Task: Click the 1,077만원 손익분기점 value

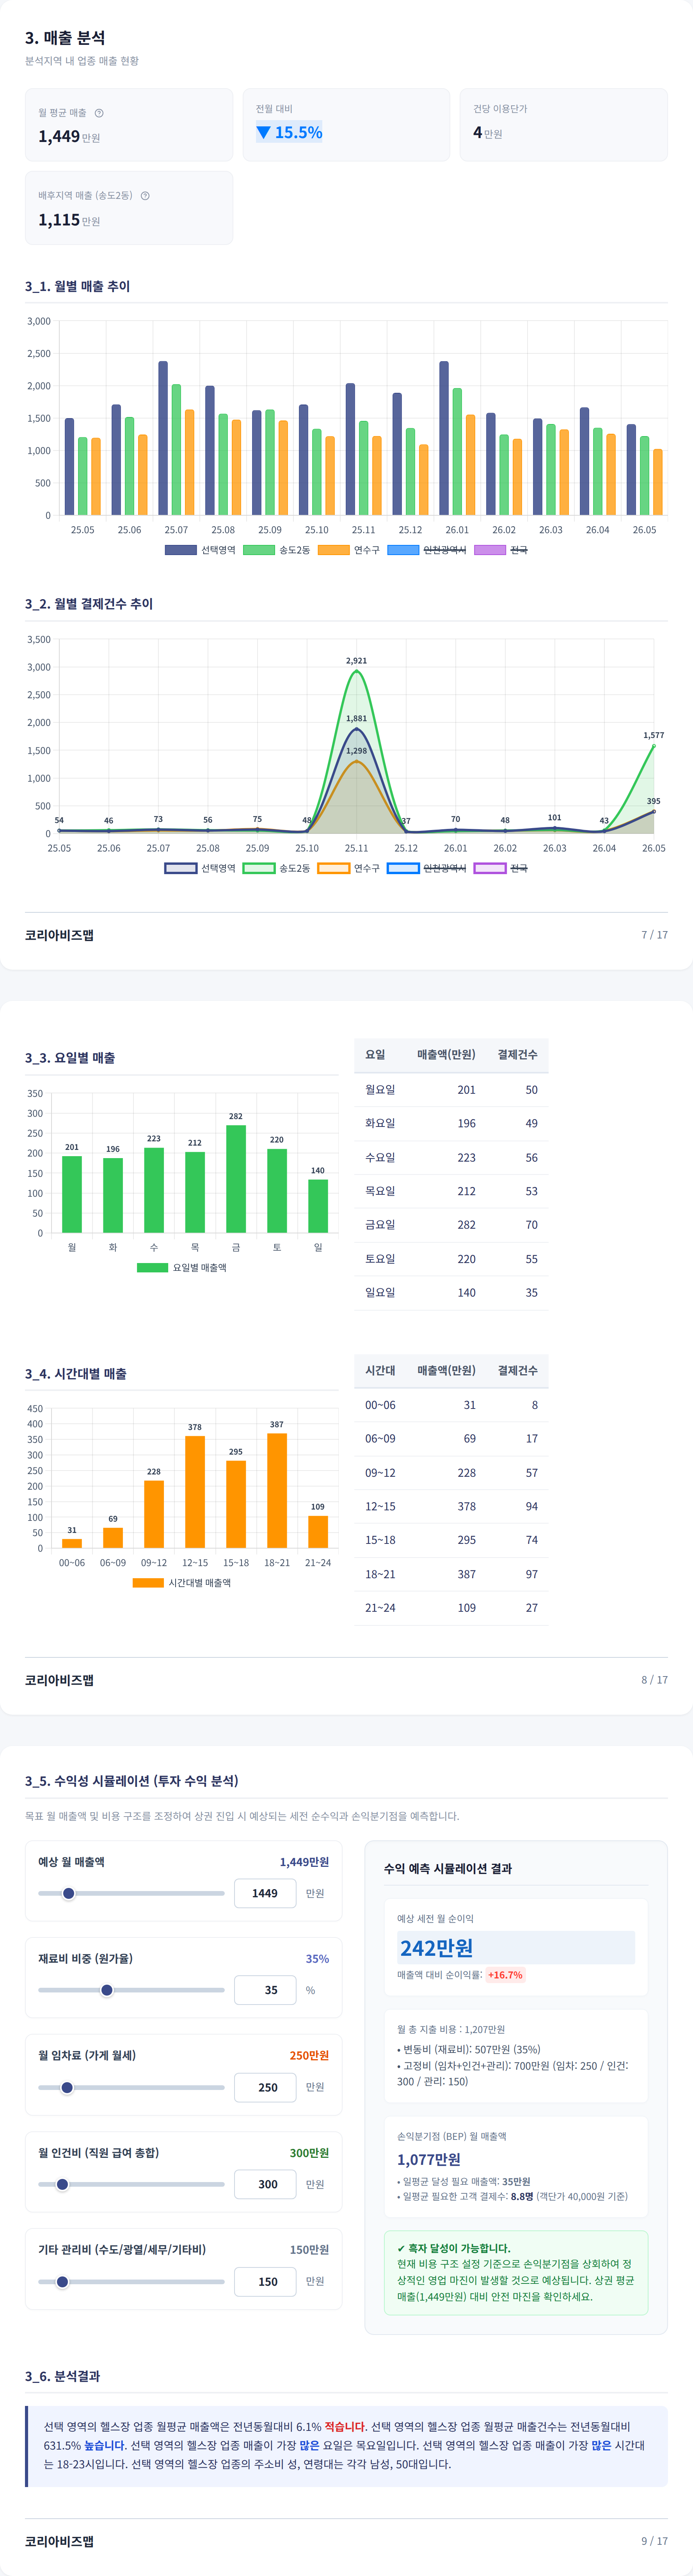Action: [x=429, y=2160]
